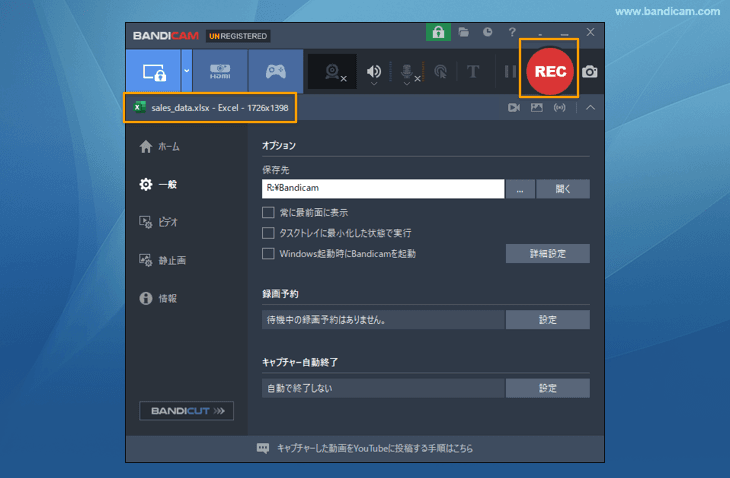Close the Bandicam window
Viewport: 730px width, 478px height.
coord(590,32)
